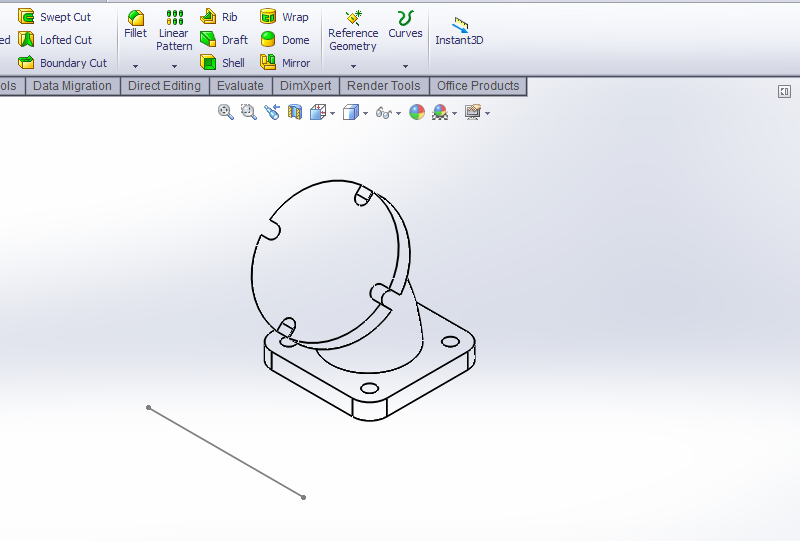Switch to Office Products tab
Image resolution: width=800 pixels, height=541 pixels.
pyautogui.click(x=478, y=86)
